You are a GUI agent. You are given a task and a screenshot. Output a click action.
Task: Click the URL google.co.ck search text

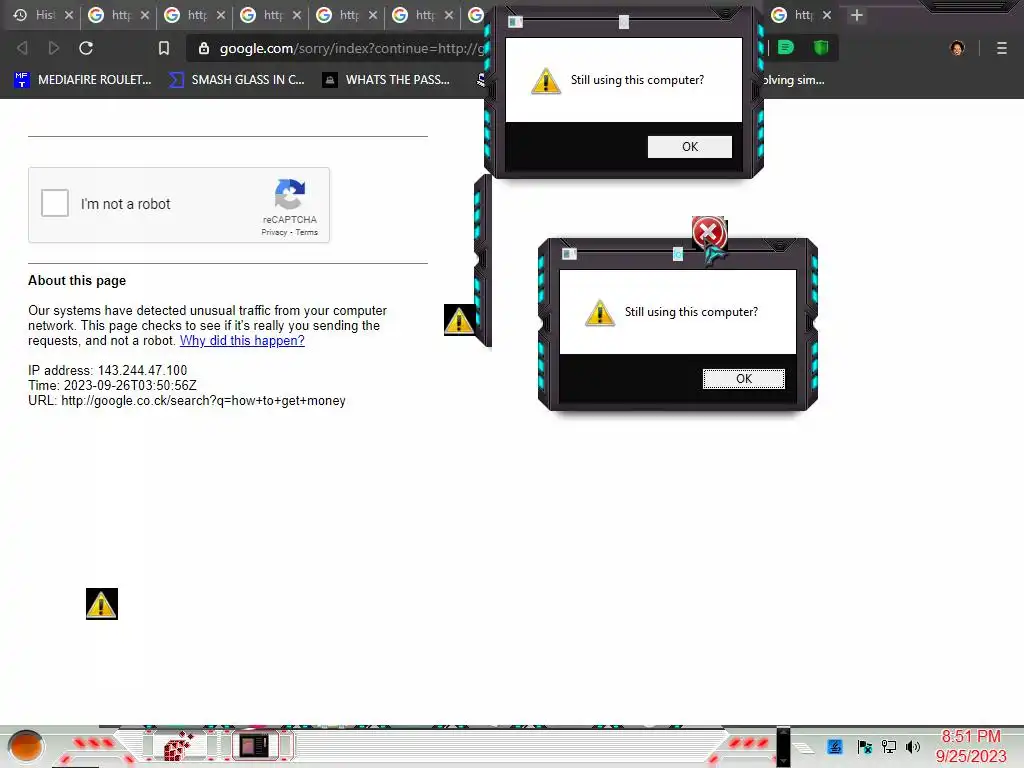(x=187, y=400)
